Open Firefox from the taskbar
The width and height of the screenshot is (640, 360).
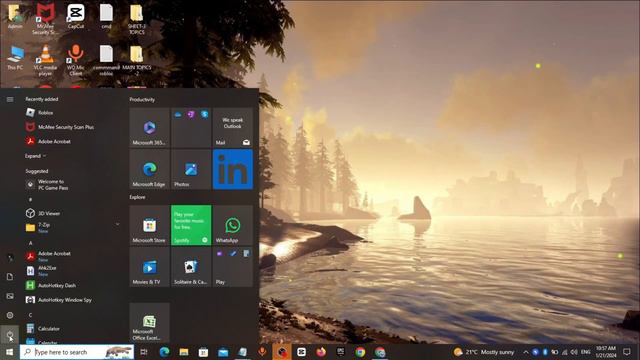click(x=321, y=352)
